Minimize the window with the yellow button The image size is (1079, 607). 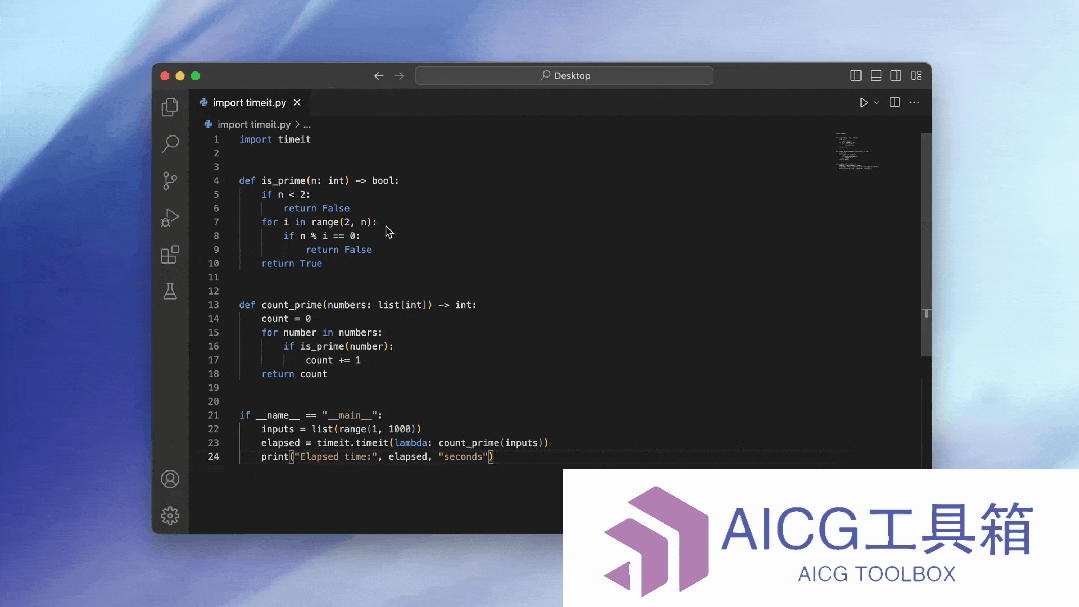point(180,76)
